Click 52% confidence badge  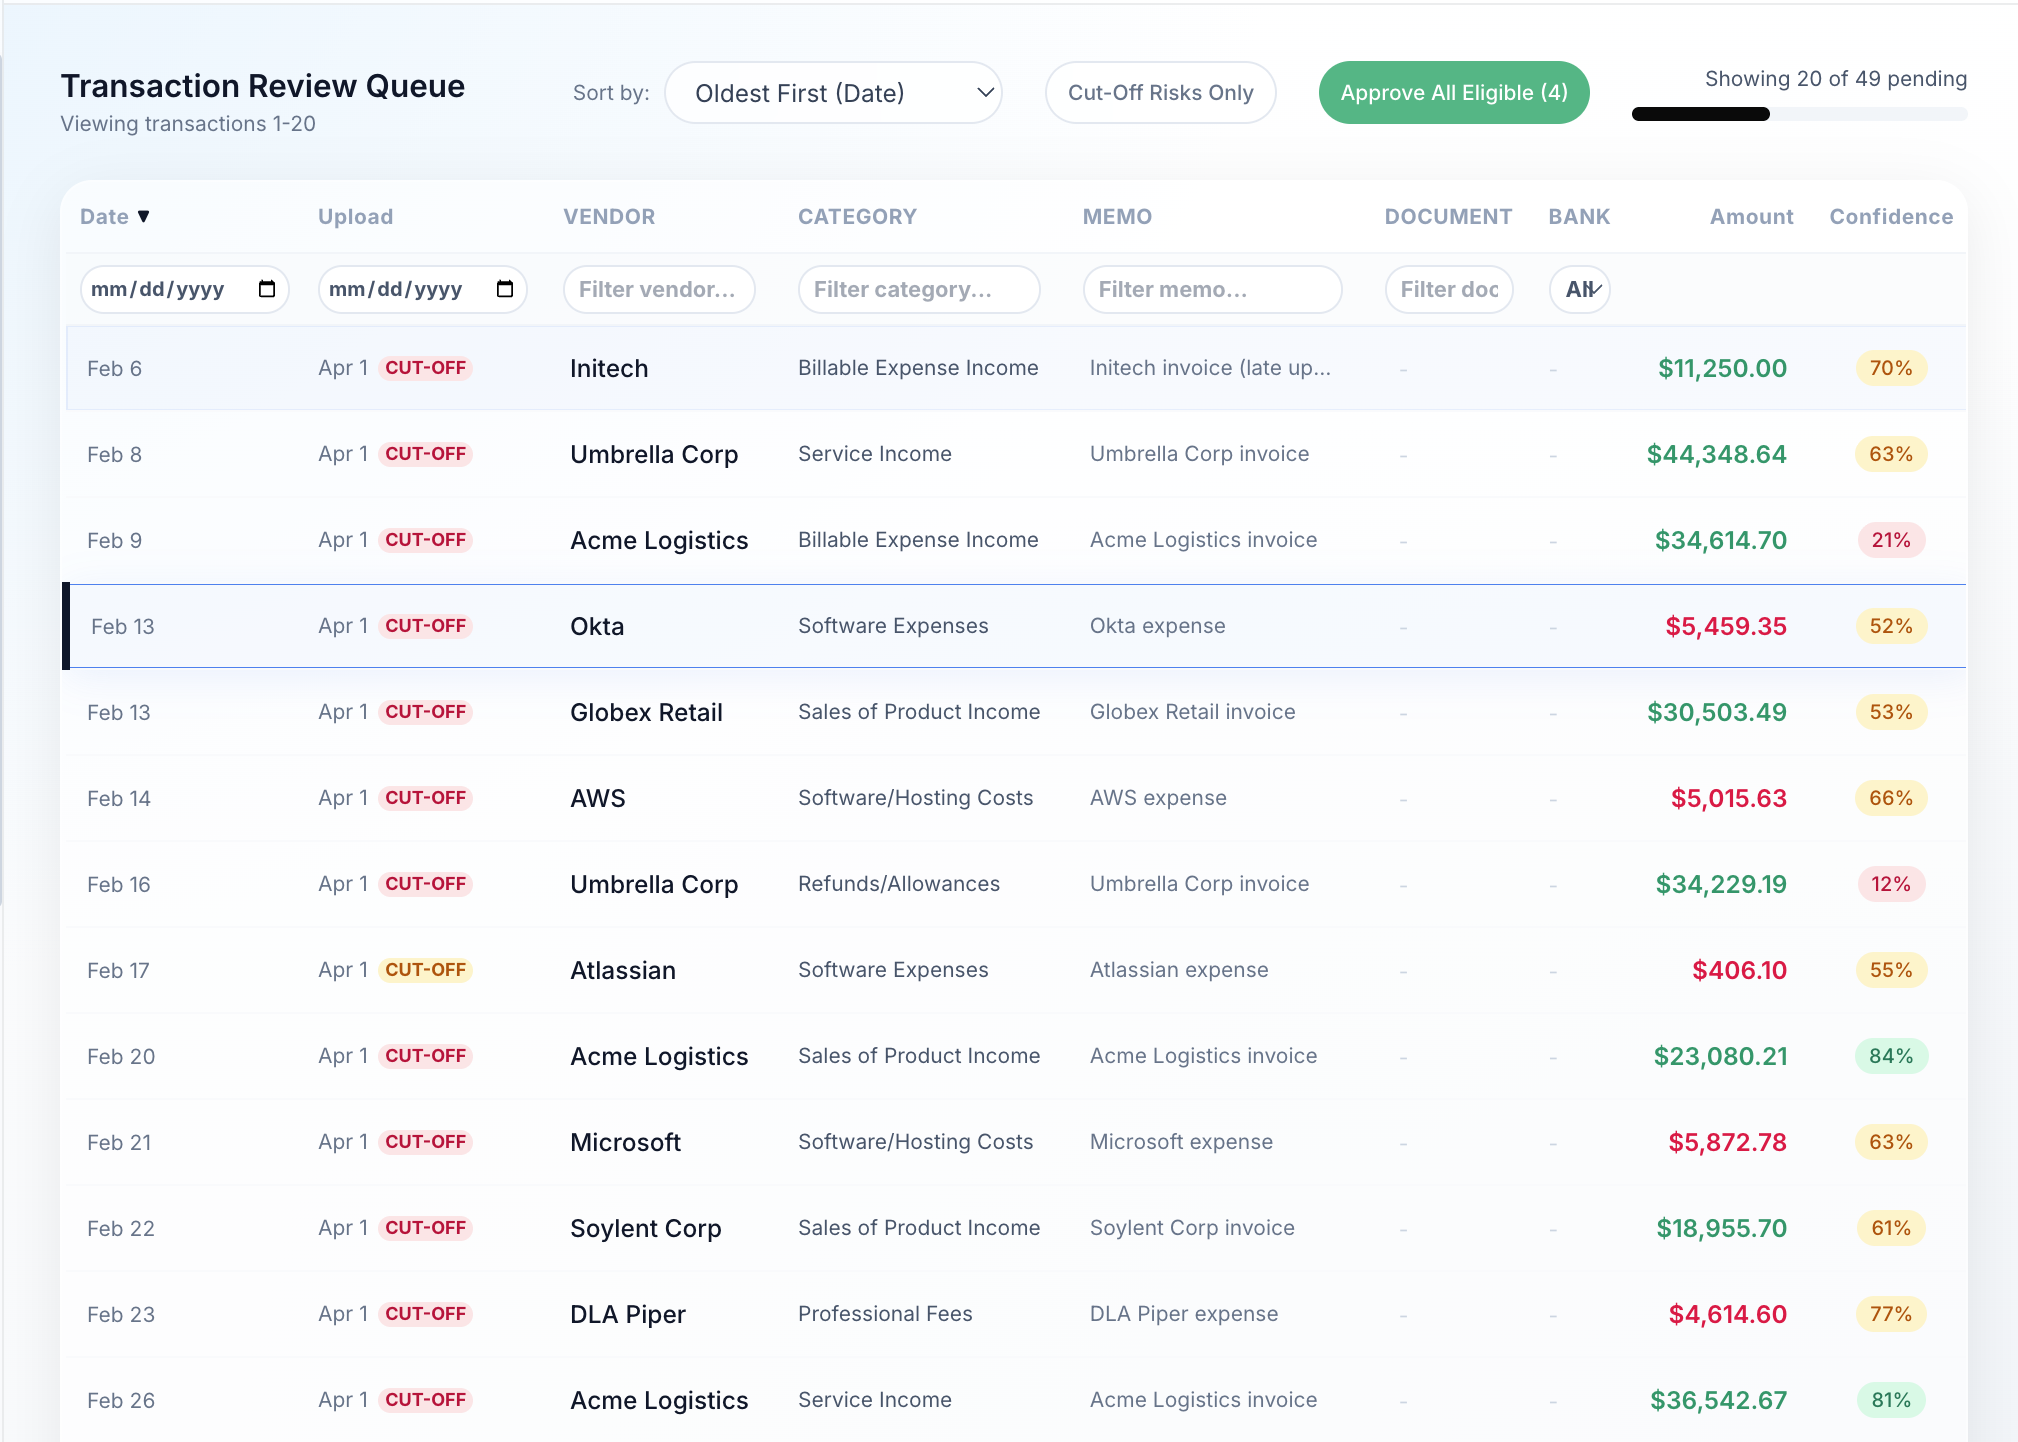(1891, 626)
